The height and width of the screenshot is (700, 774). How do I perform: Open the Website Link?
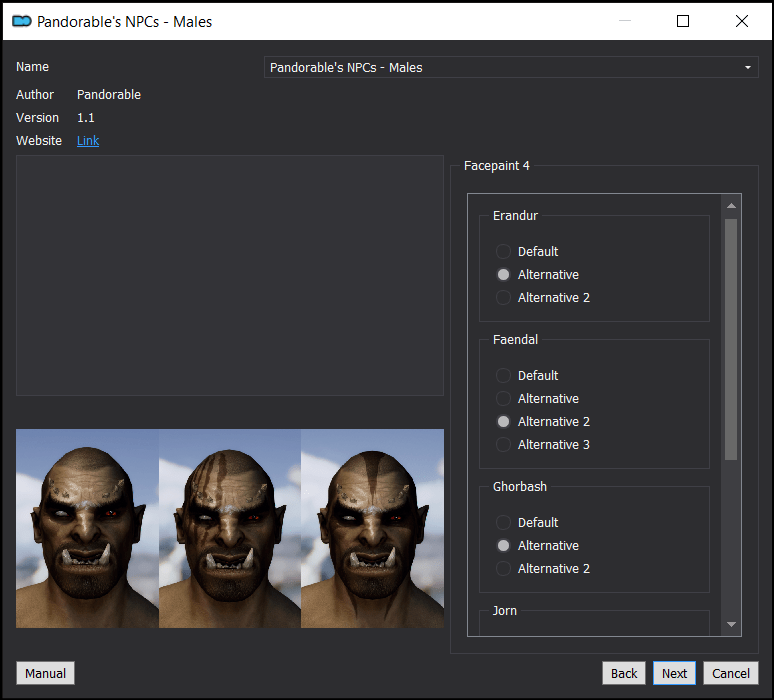pyautogui.click(x=88, y=141)
